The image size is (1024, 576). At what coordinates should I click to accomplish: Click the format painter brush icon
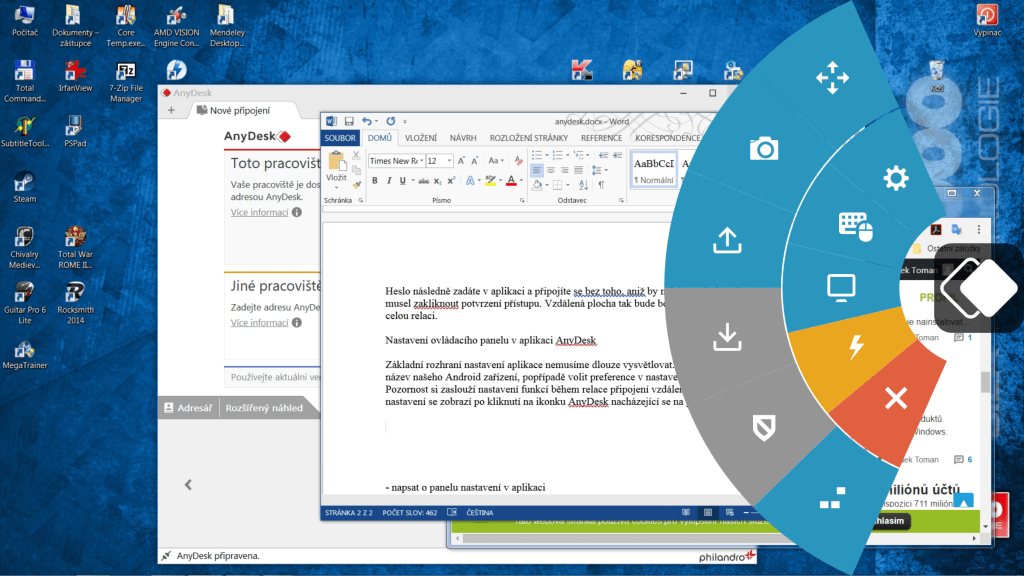(x=357, y=185)
